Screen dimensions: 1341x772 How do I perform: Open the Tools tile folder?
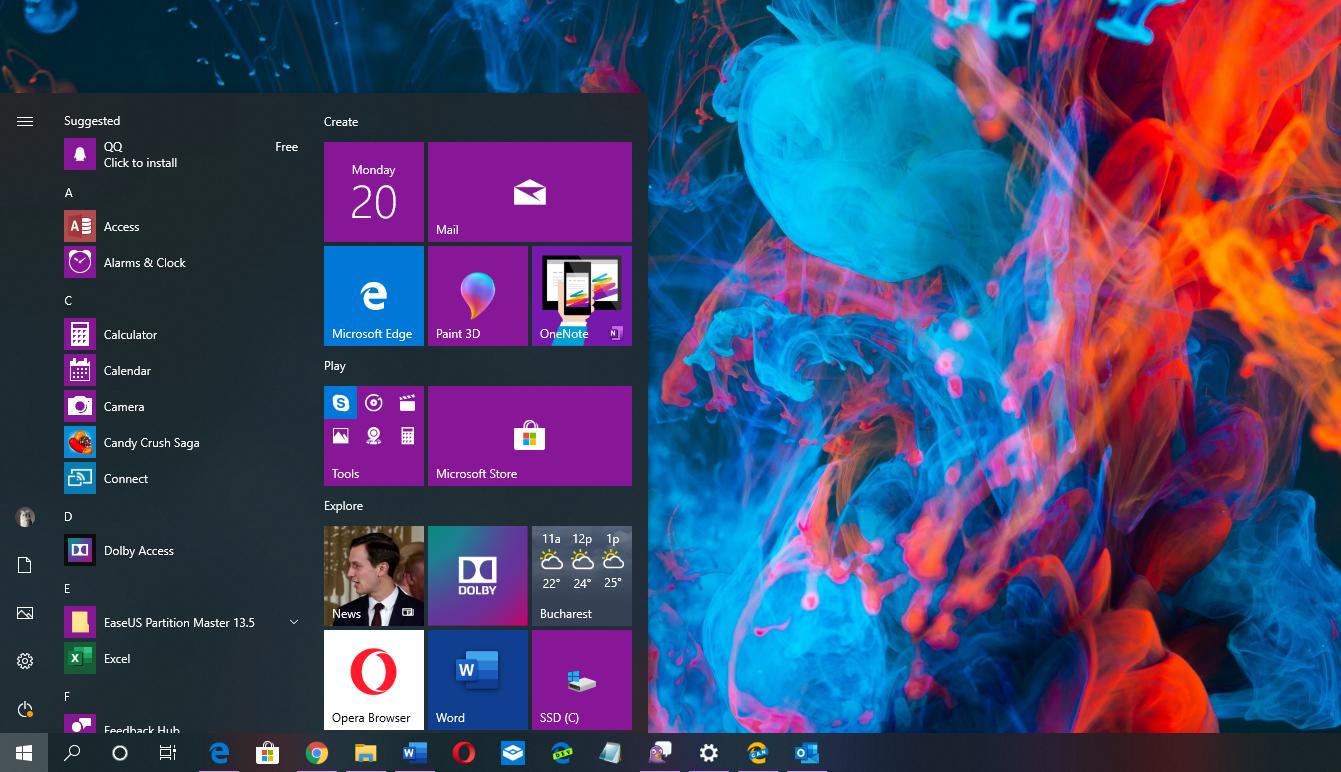point(373,436)
